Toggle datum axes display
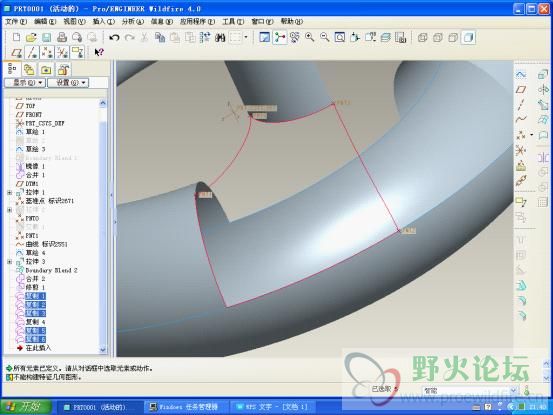Image resolution: width=553 pixels, height=415 pixels. click(x=32, y=53)
